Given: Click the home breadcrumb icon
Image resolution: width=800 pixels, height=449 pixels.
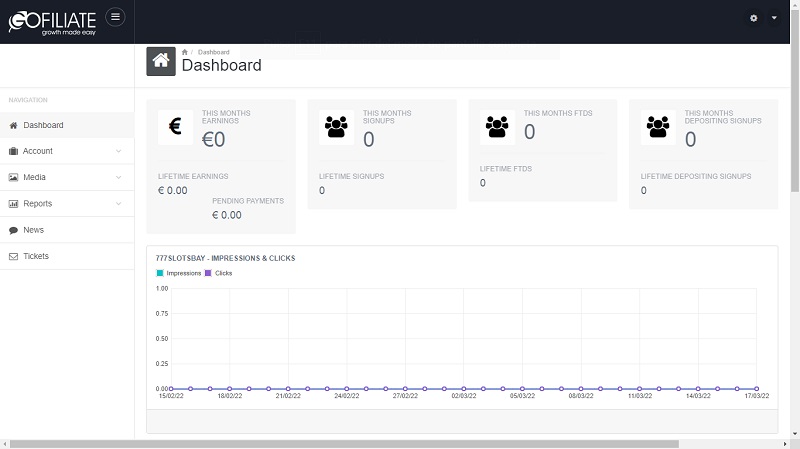Looking at the screenshot, I should coord(185,52).
